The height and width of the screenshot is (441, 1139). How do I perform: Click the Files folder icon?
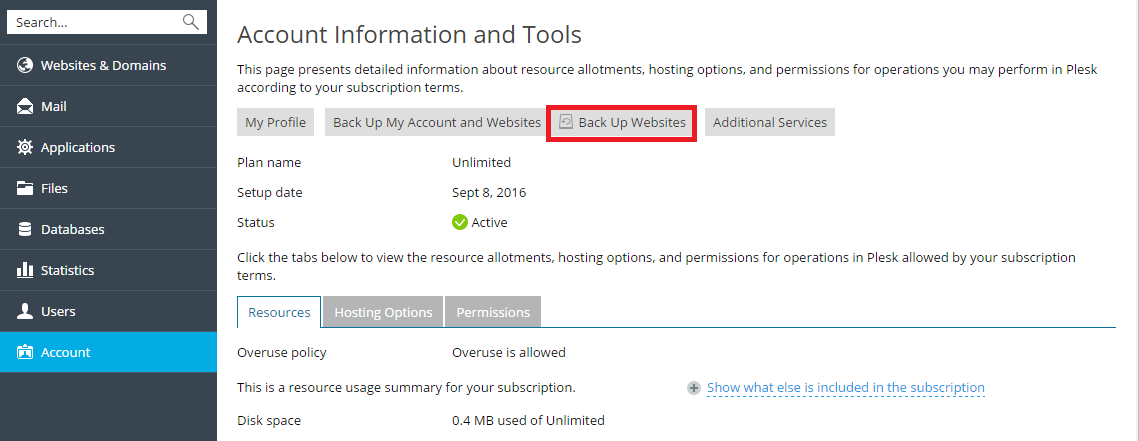[25, 188]
